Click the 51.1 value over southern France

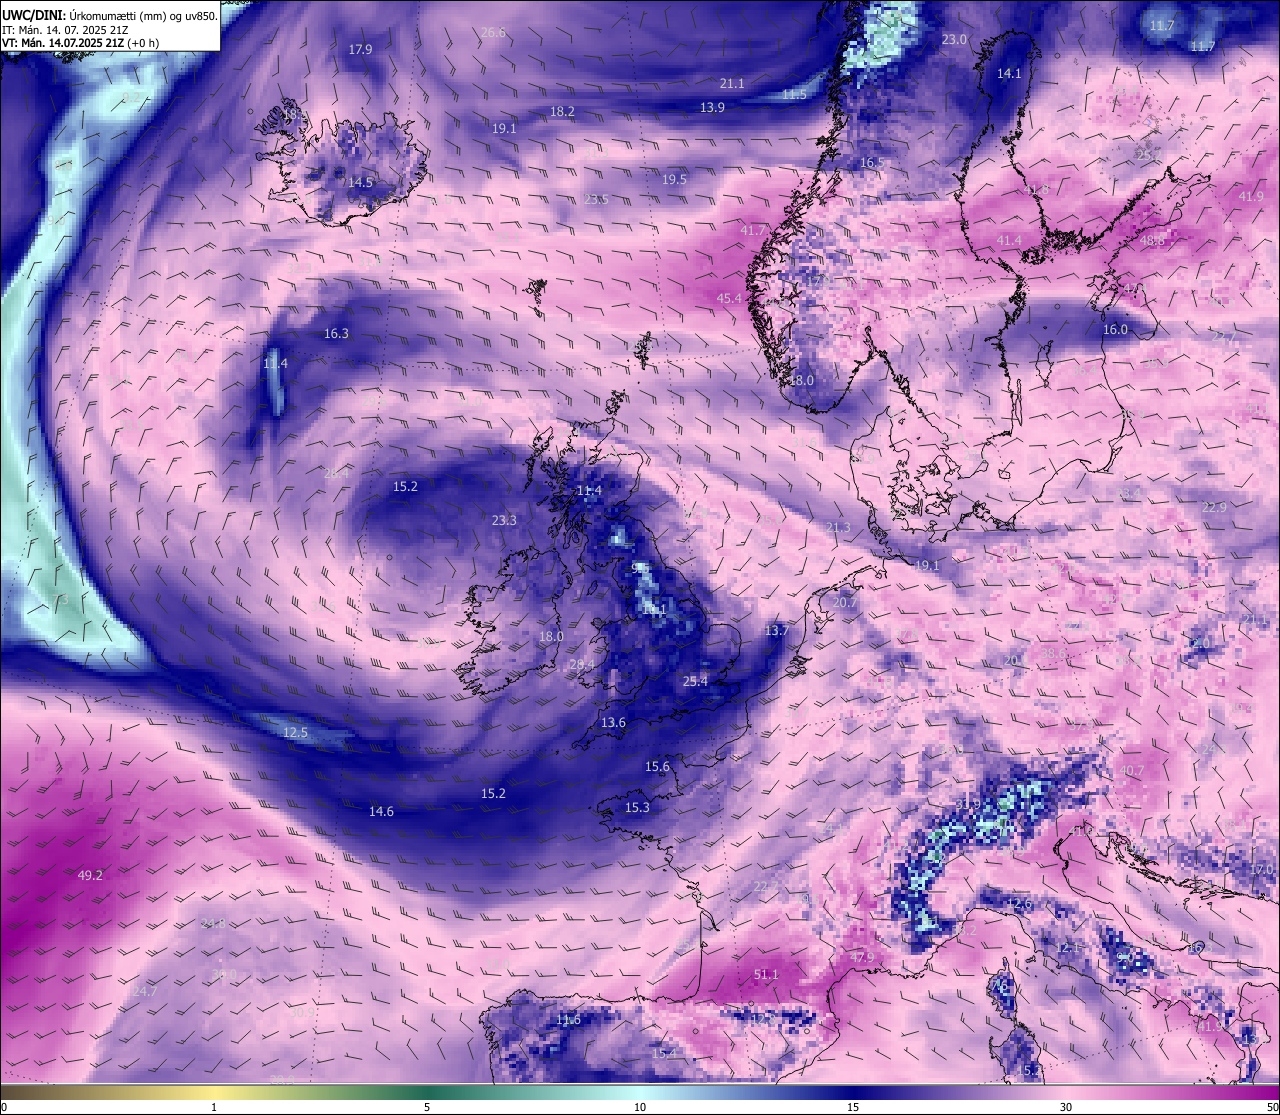coord(766,974)
